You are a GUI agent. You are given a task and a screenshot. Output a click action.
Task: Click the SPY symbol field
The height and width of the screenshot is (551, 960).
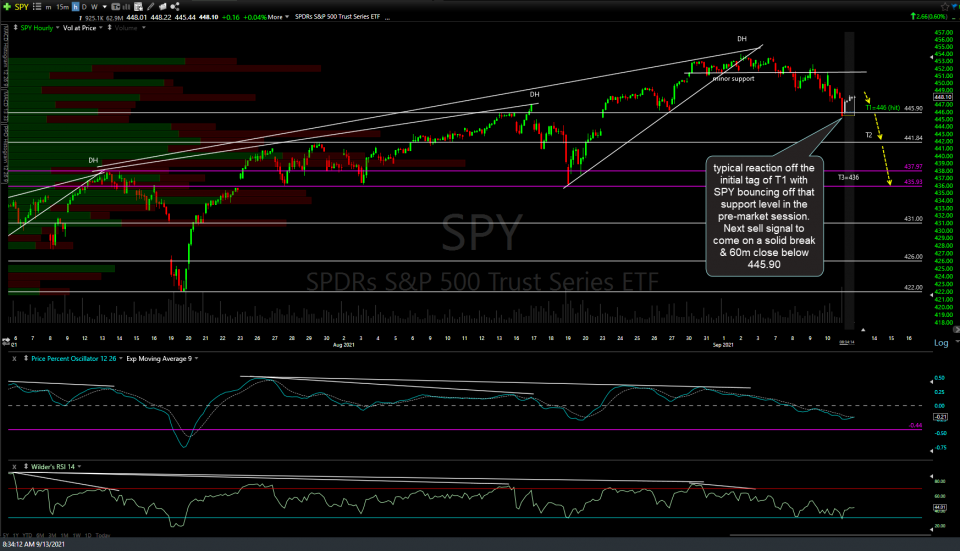pyautogui.click(x=22, y=7)
